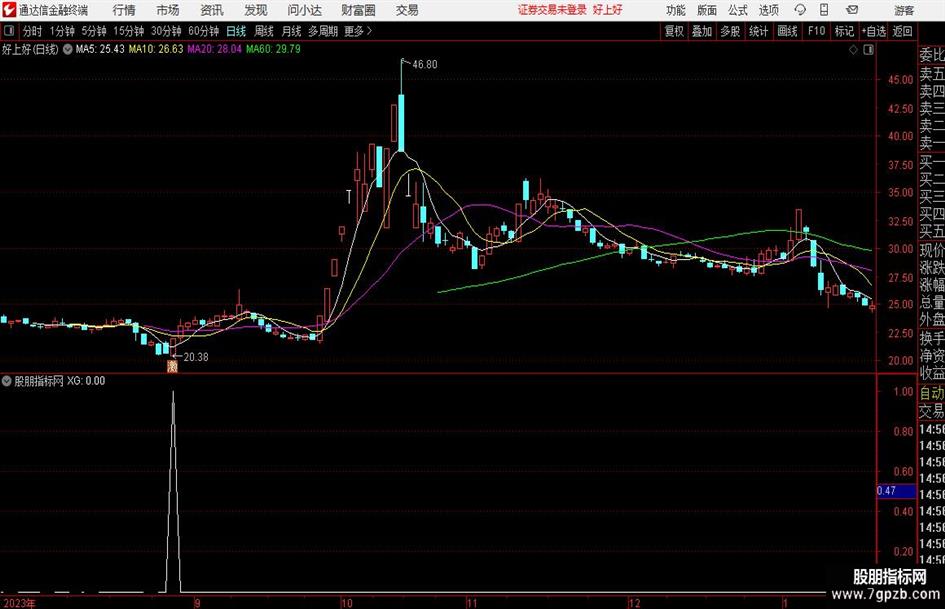Open the 选项 menu
This screenshot has width=945, height=609.
[x=768, y=10]
